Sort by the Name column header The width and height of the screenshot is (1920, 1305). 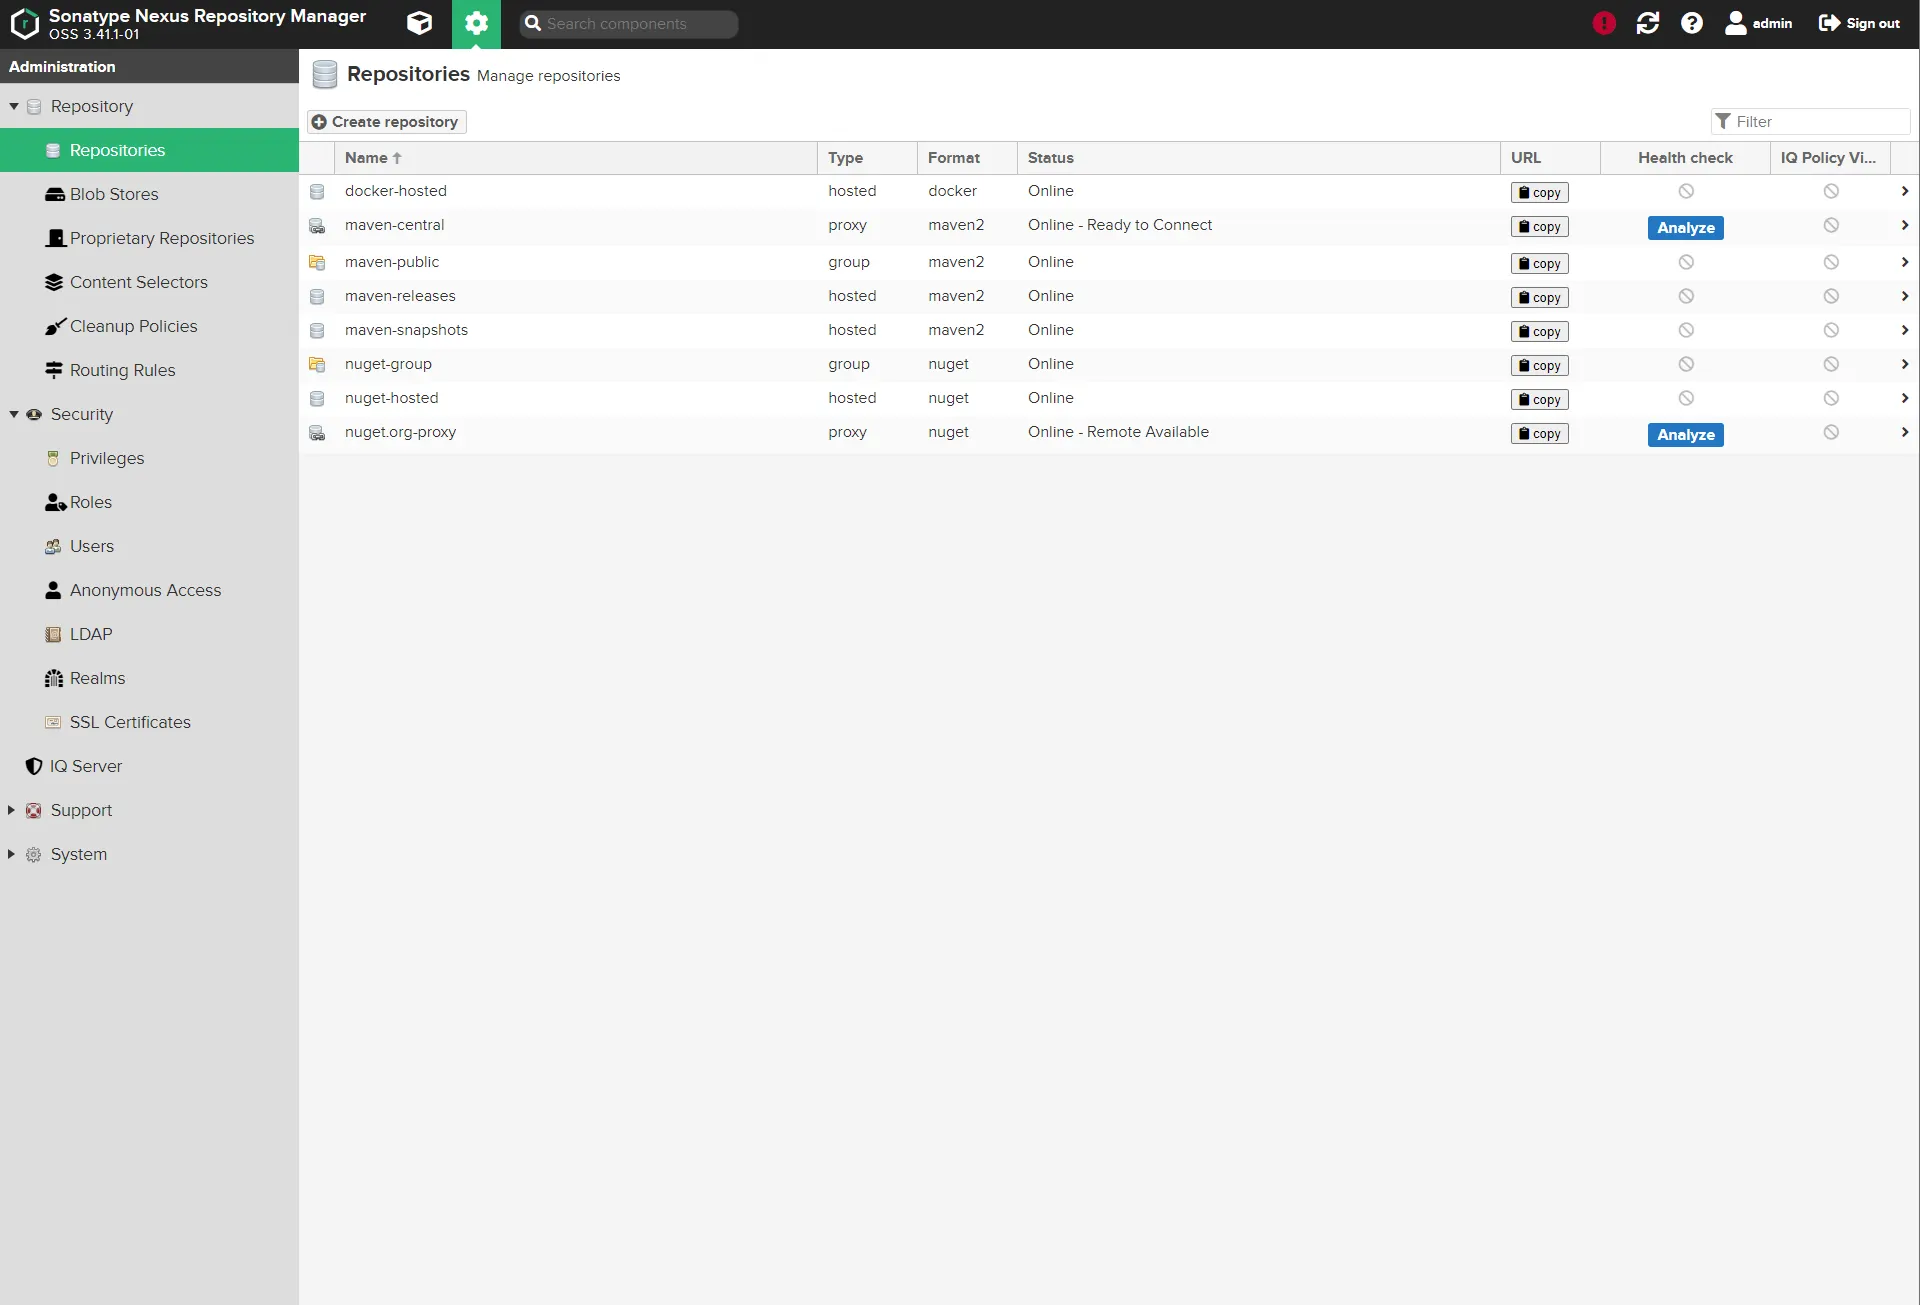click(366, 158)
